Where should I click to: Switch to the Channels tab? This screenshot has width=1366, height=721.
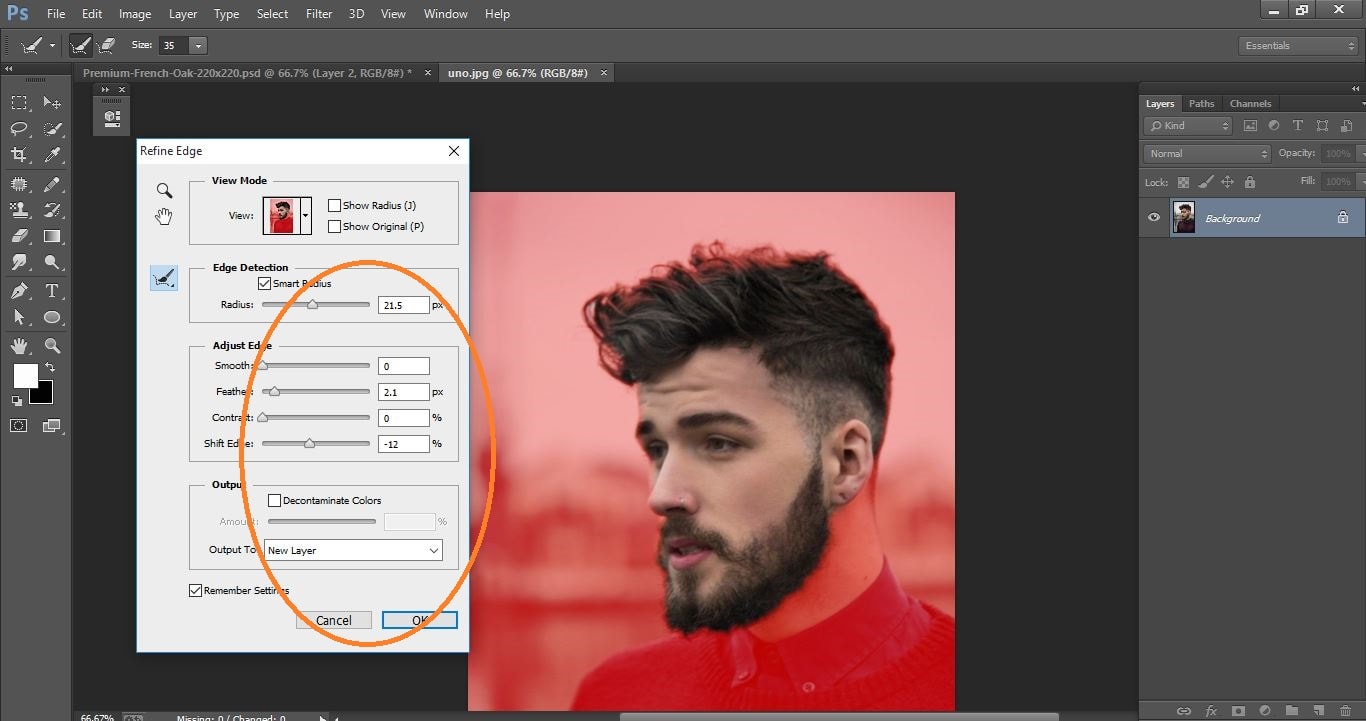1250,103
